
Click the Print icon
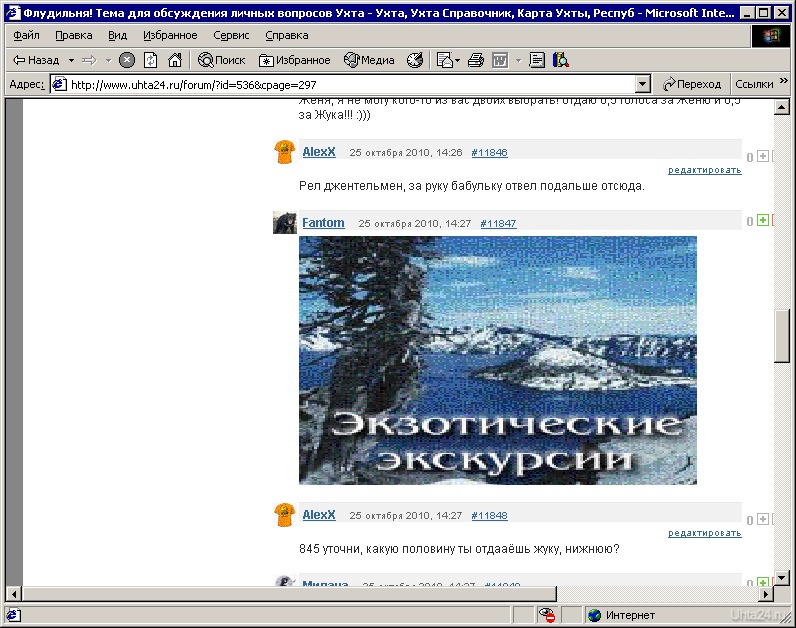[x=476, y=60]
